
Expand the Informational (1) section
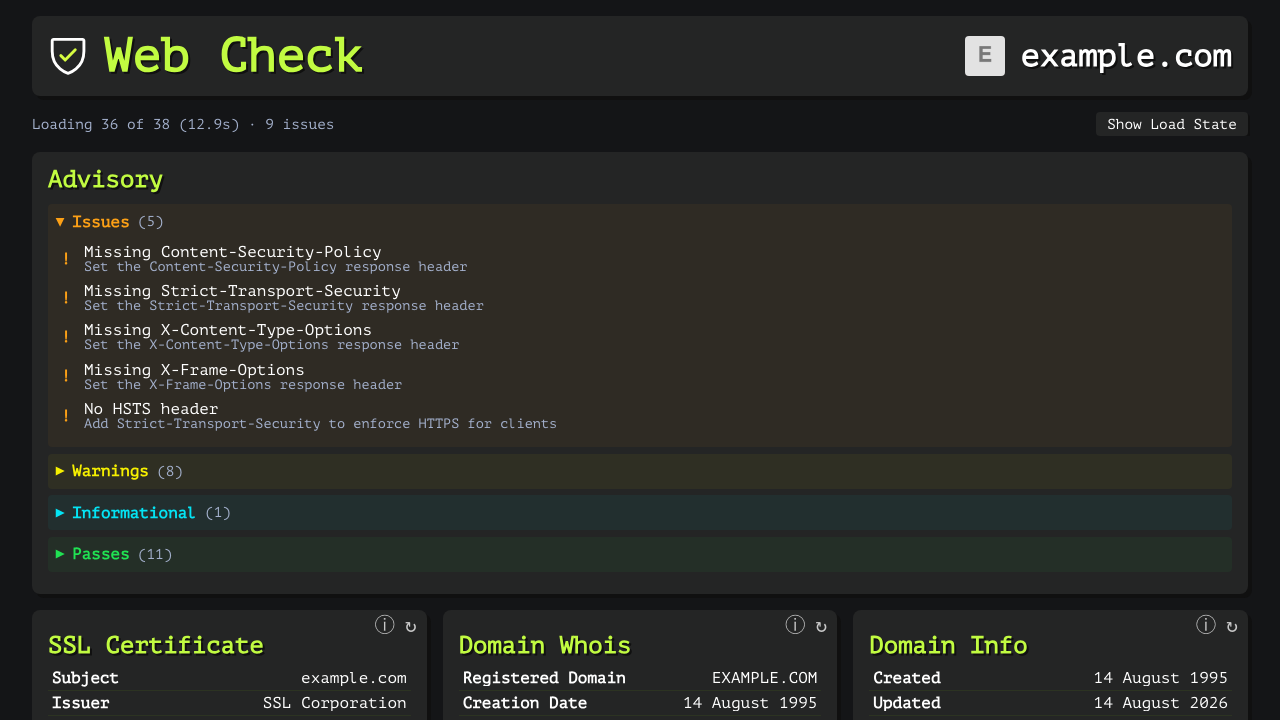[640, 513]
